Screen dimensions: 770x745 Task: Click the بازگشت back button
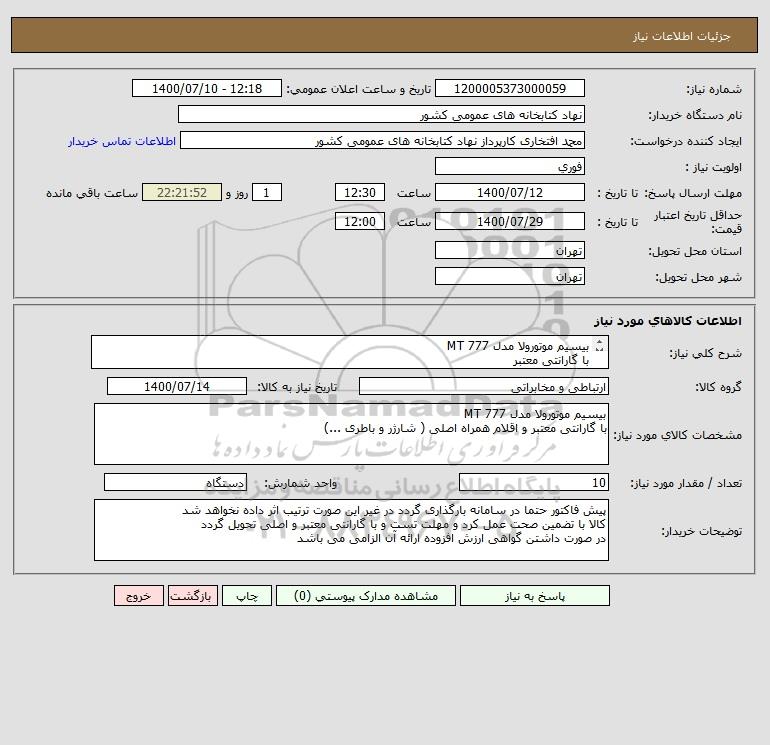[x=192, y=596]
